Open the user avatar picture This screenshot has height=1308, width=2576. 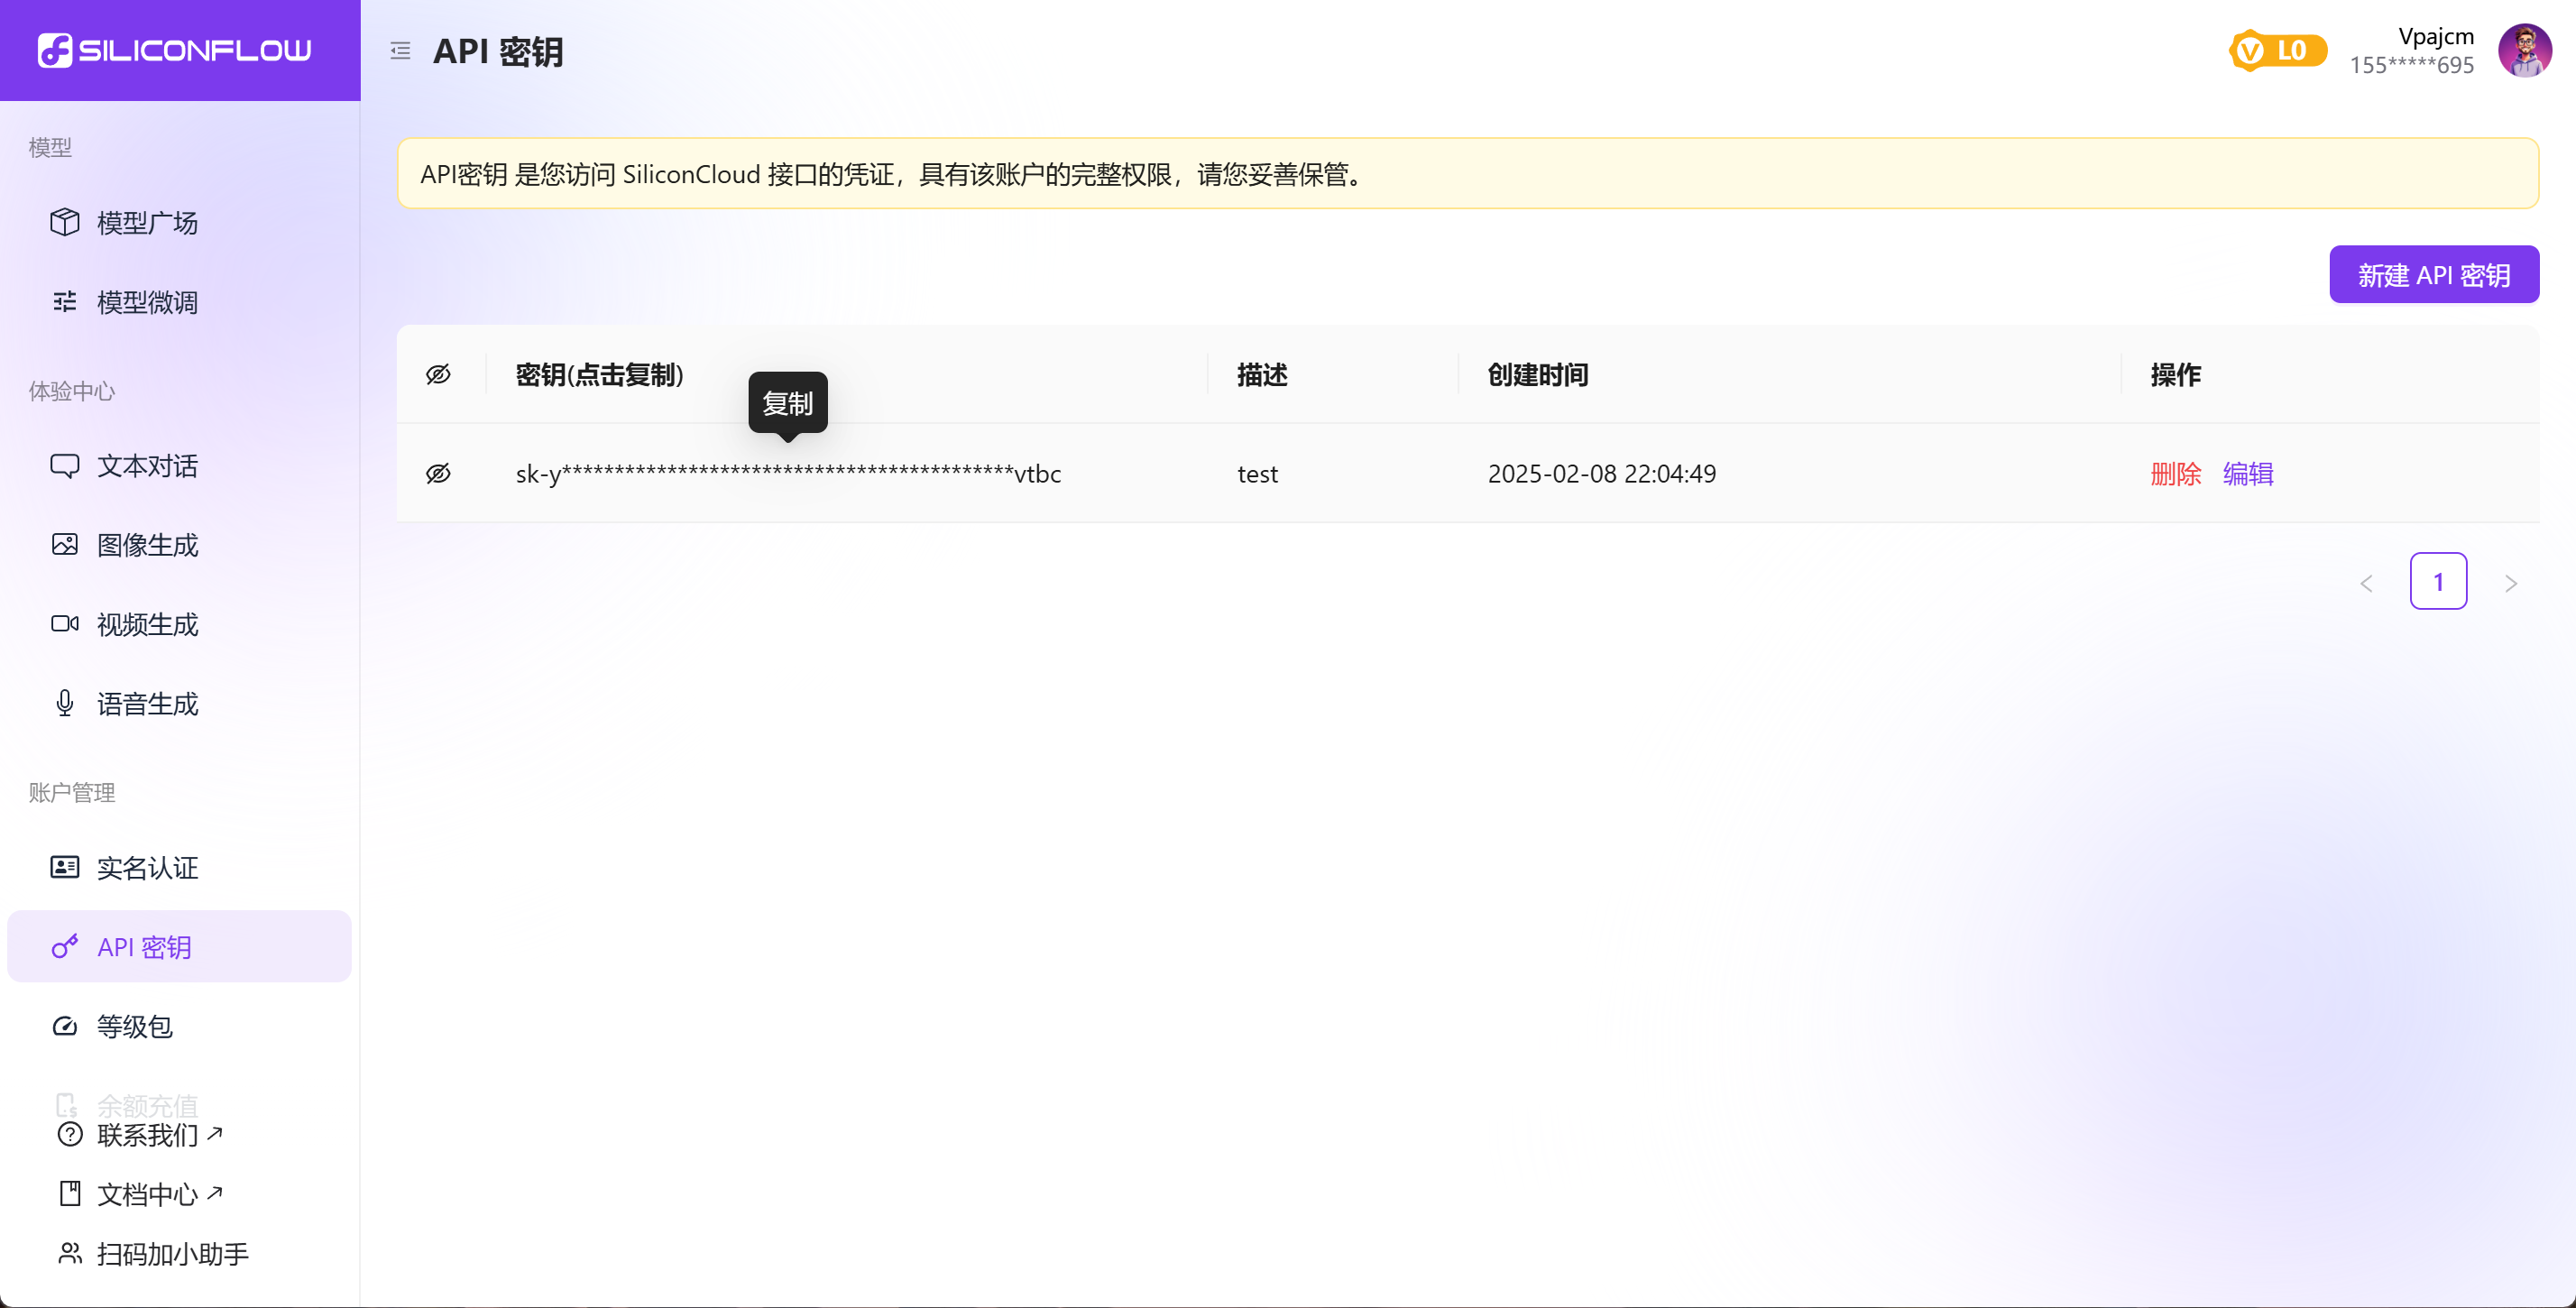(2523, 51)
